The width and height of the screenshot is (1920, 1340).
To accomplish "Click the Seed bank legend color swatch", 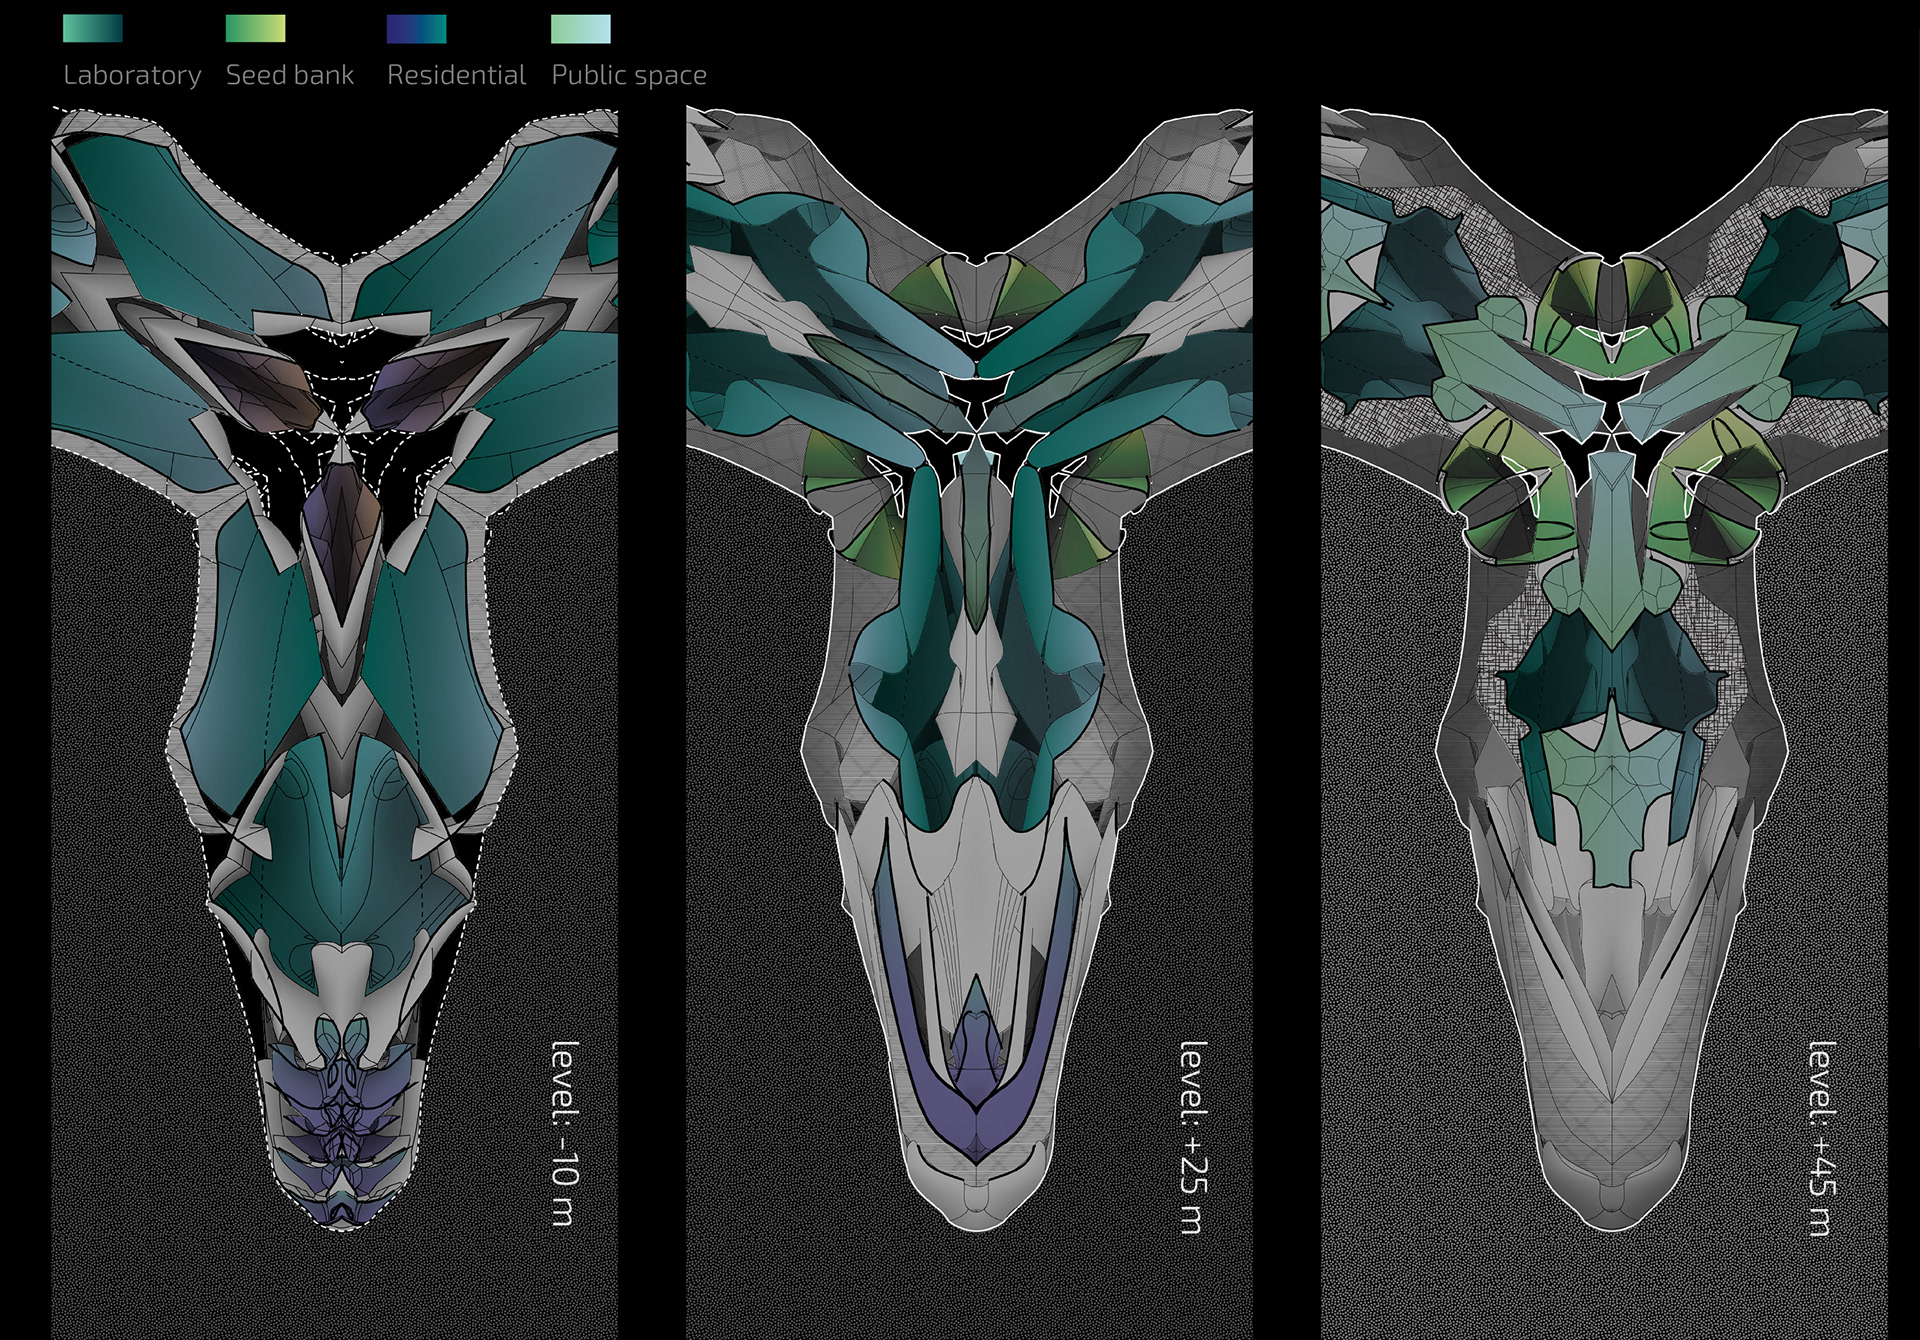I will 256,29.
